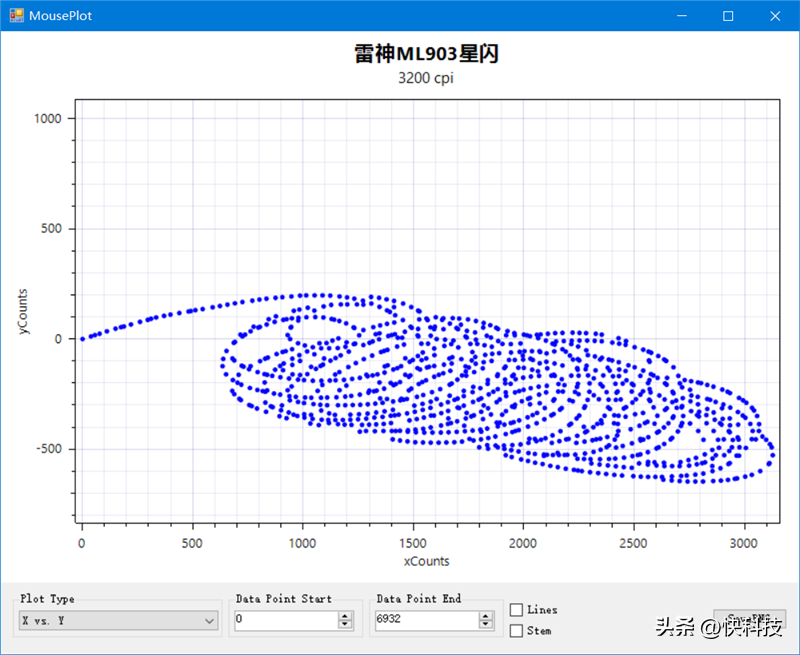The image size is (800, 655).
Task: Click the 1500 tick label on x-axis
Action: tap(413, 543)
